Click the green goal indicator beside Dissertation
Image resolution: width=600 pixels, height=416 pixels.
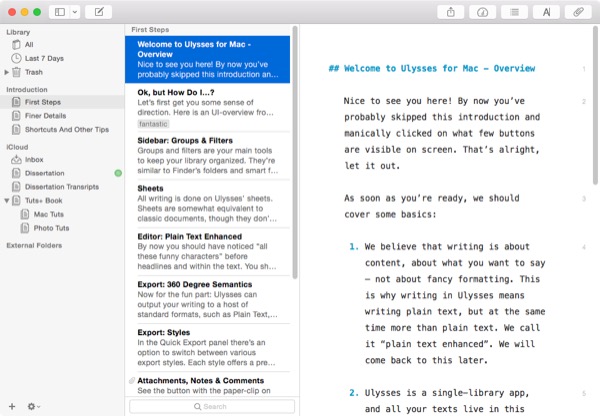(x=118, y=173)
